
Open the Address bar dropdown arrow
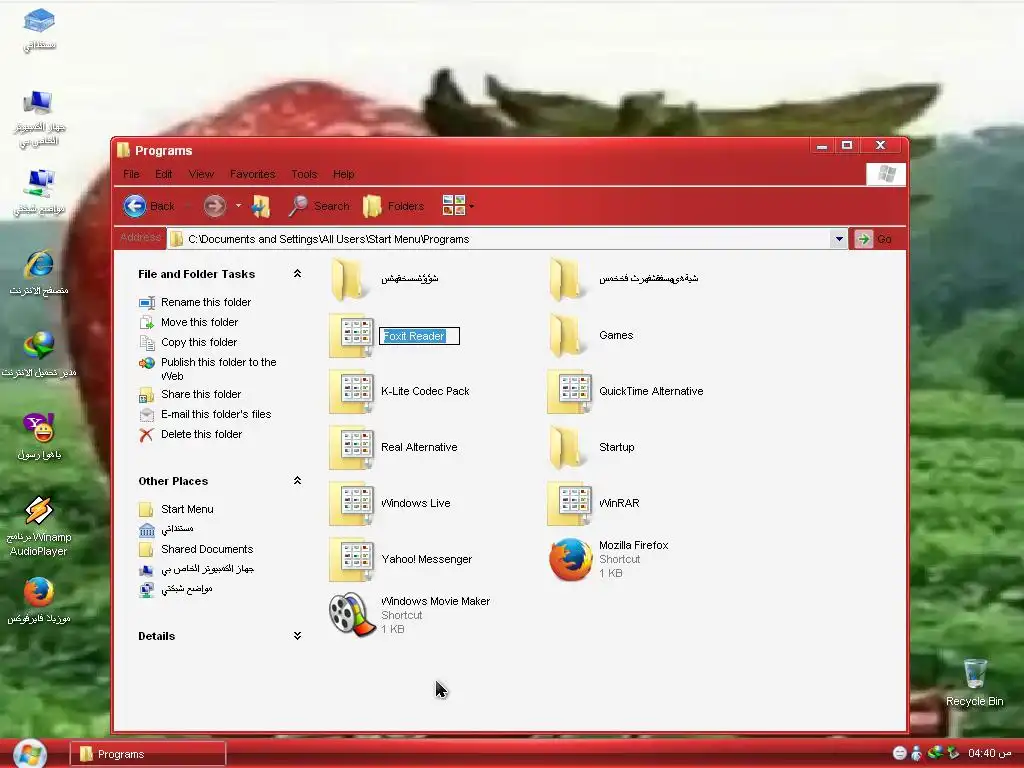coord(839,239)
